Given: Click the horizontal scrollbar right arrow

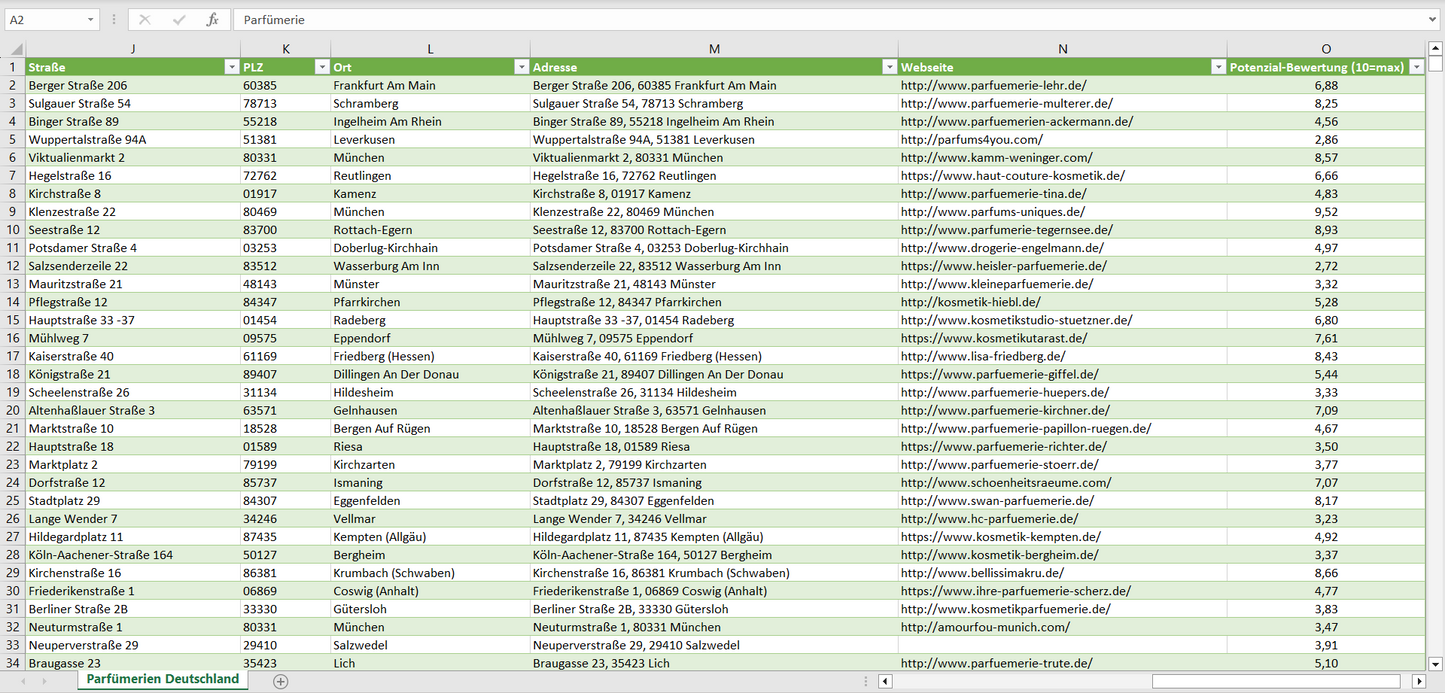Looking at the screenshot, I should 1418,681.
